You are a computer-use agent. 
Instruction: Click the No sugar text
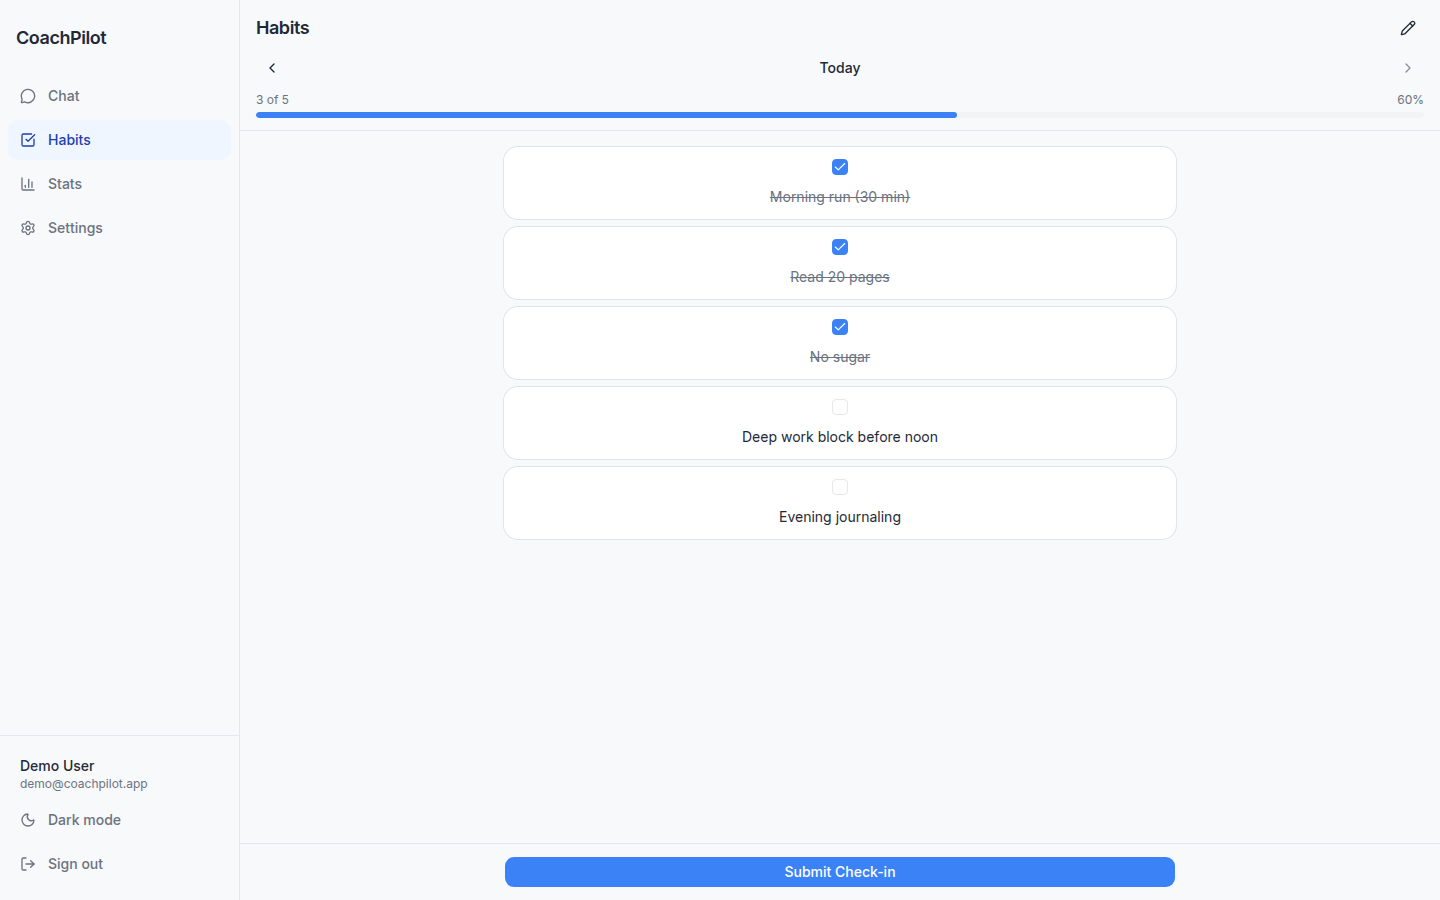[840, 357]
